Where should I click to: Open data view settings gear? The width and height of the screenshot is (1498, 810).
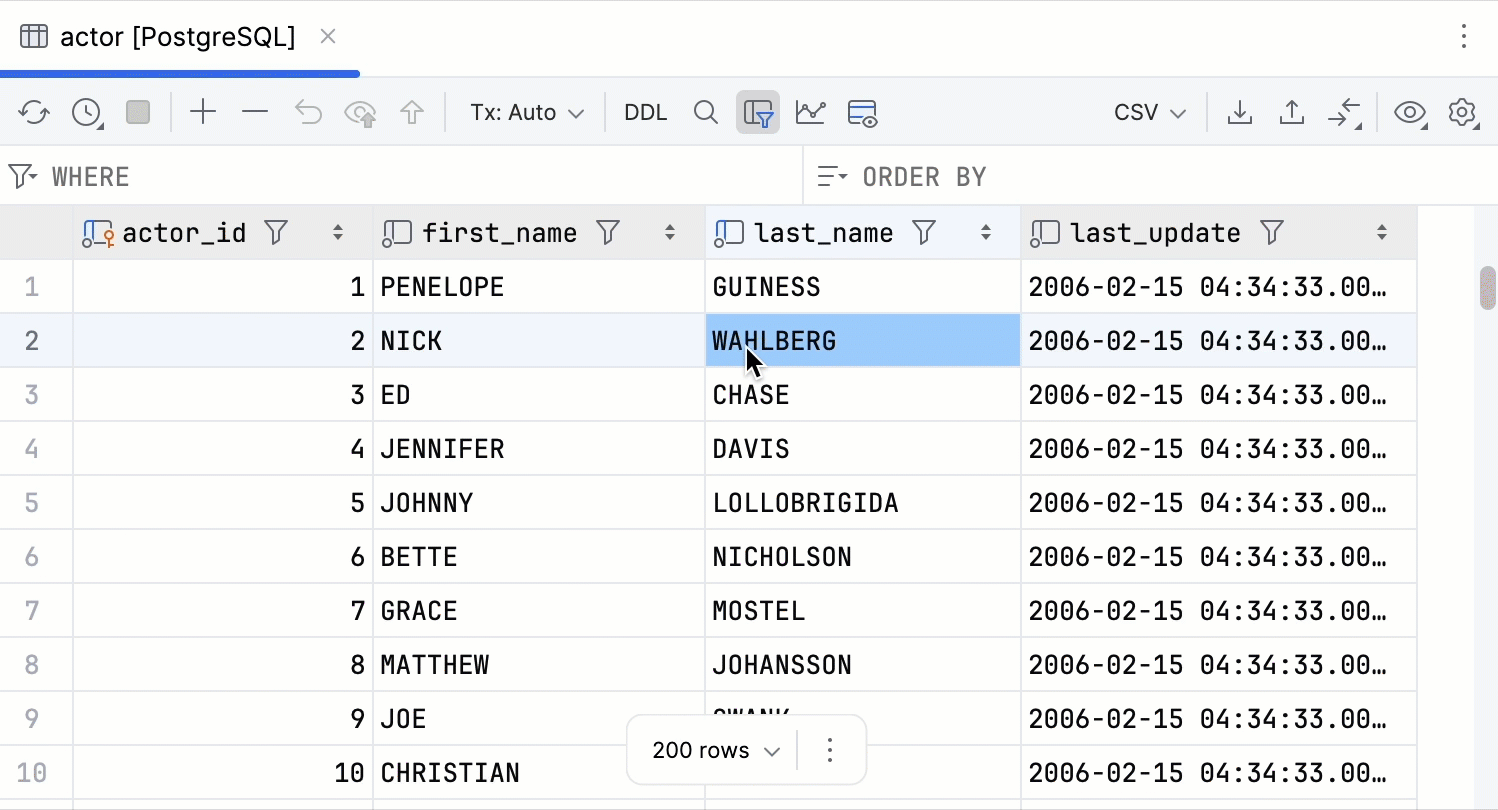coord(1462,112)
